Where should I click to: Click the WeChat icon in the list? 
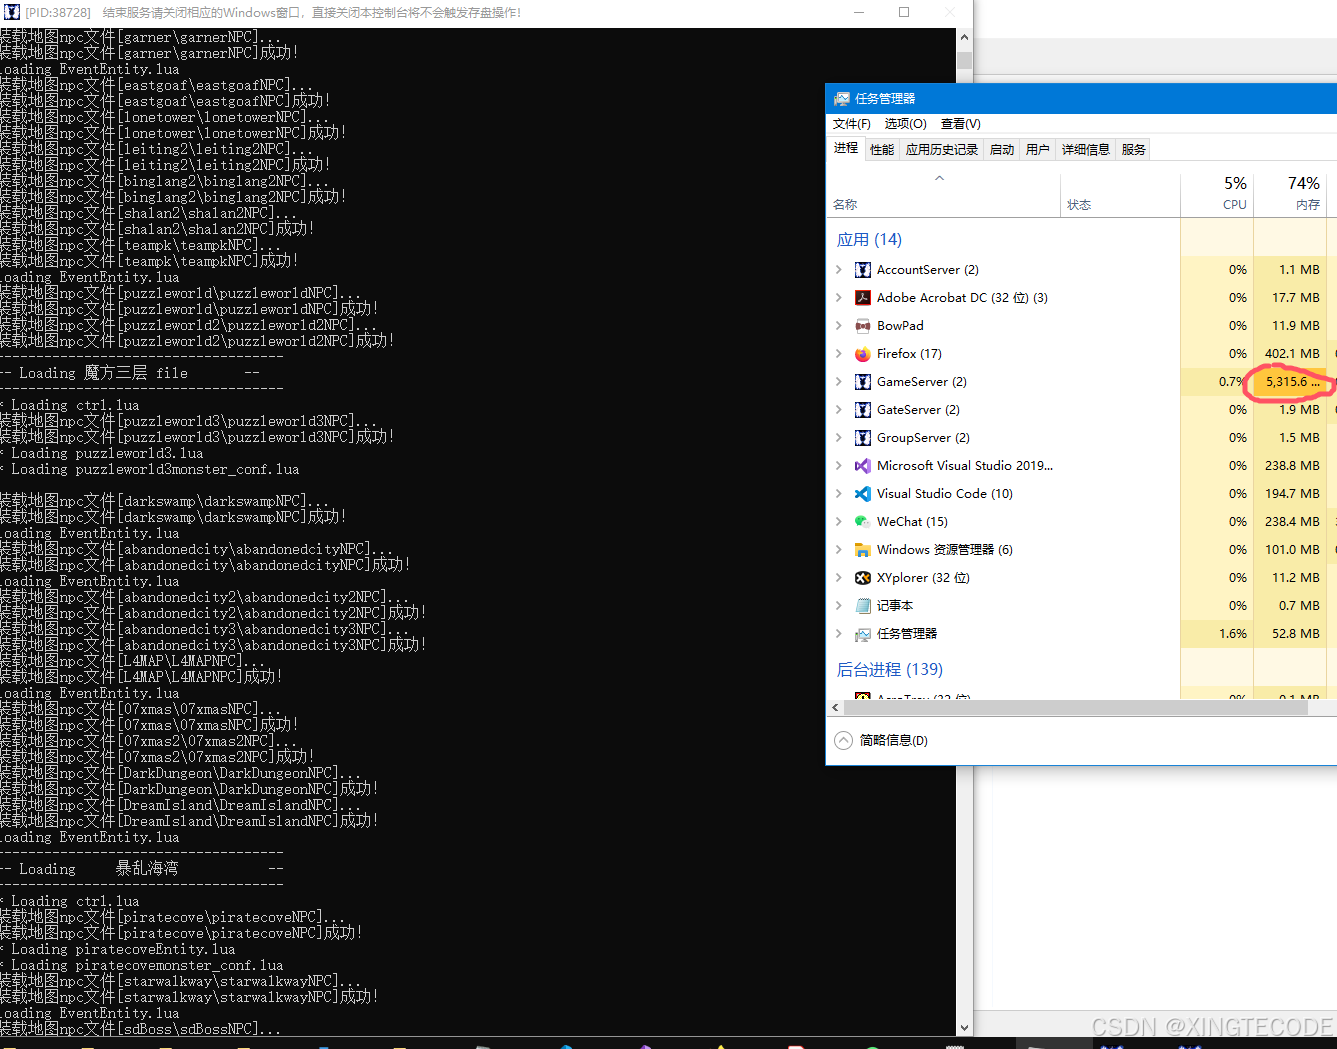[862, 522]
